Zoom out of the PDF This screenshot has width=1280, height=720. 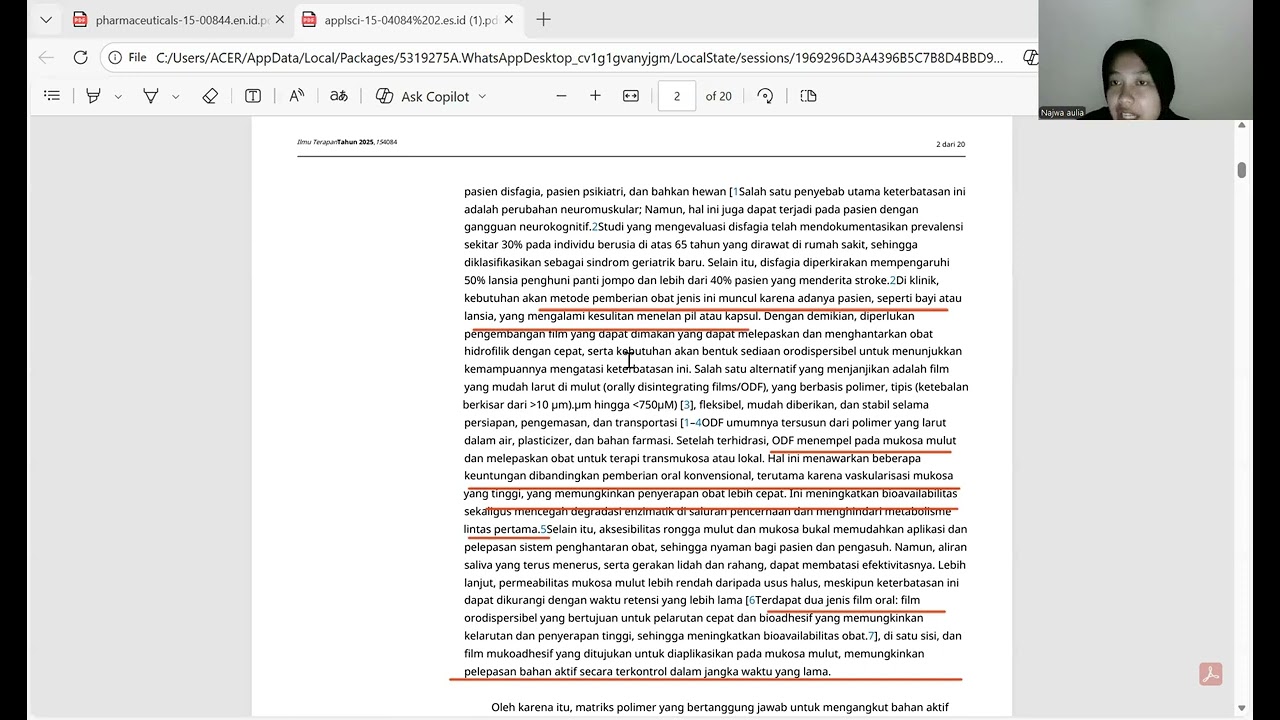point(561,96)
